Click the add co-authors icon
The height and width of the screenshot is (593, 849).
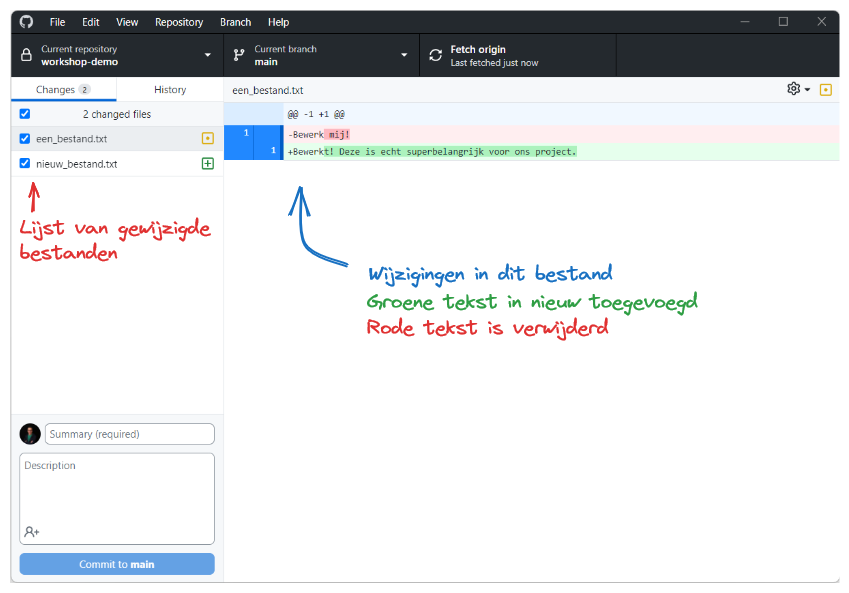[32, 532]
